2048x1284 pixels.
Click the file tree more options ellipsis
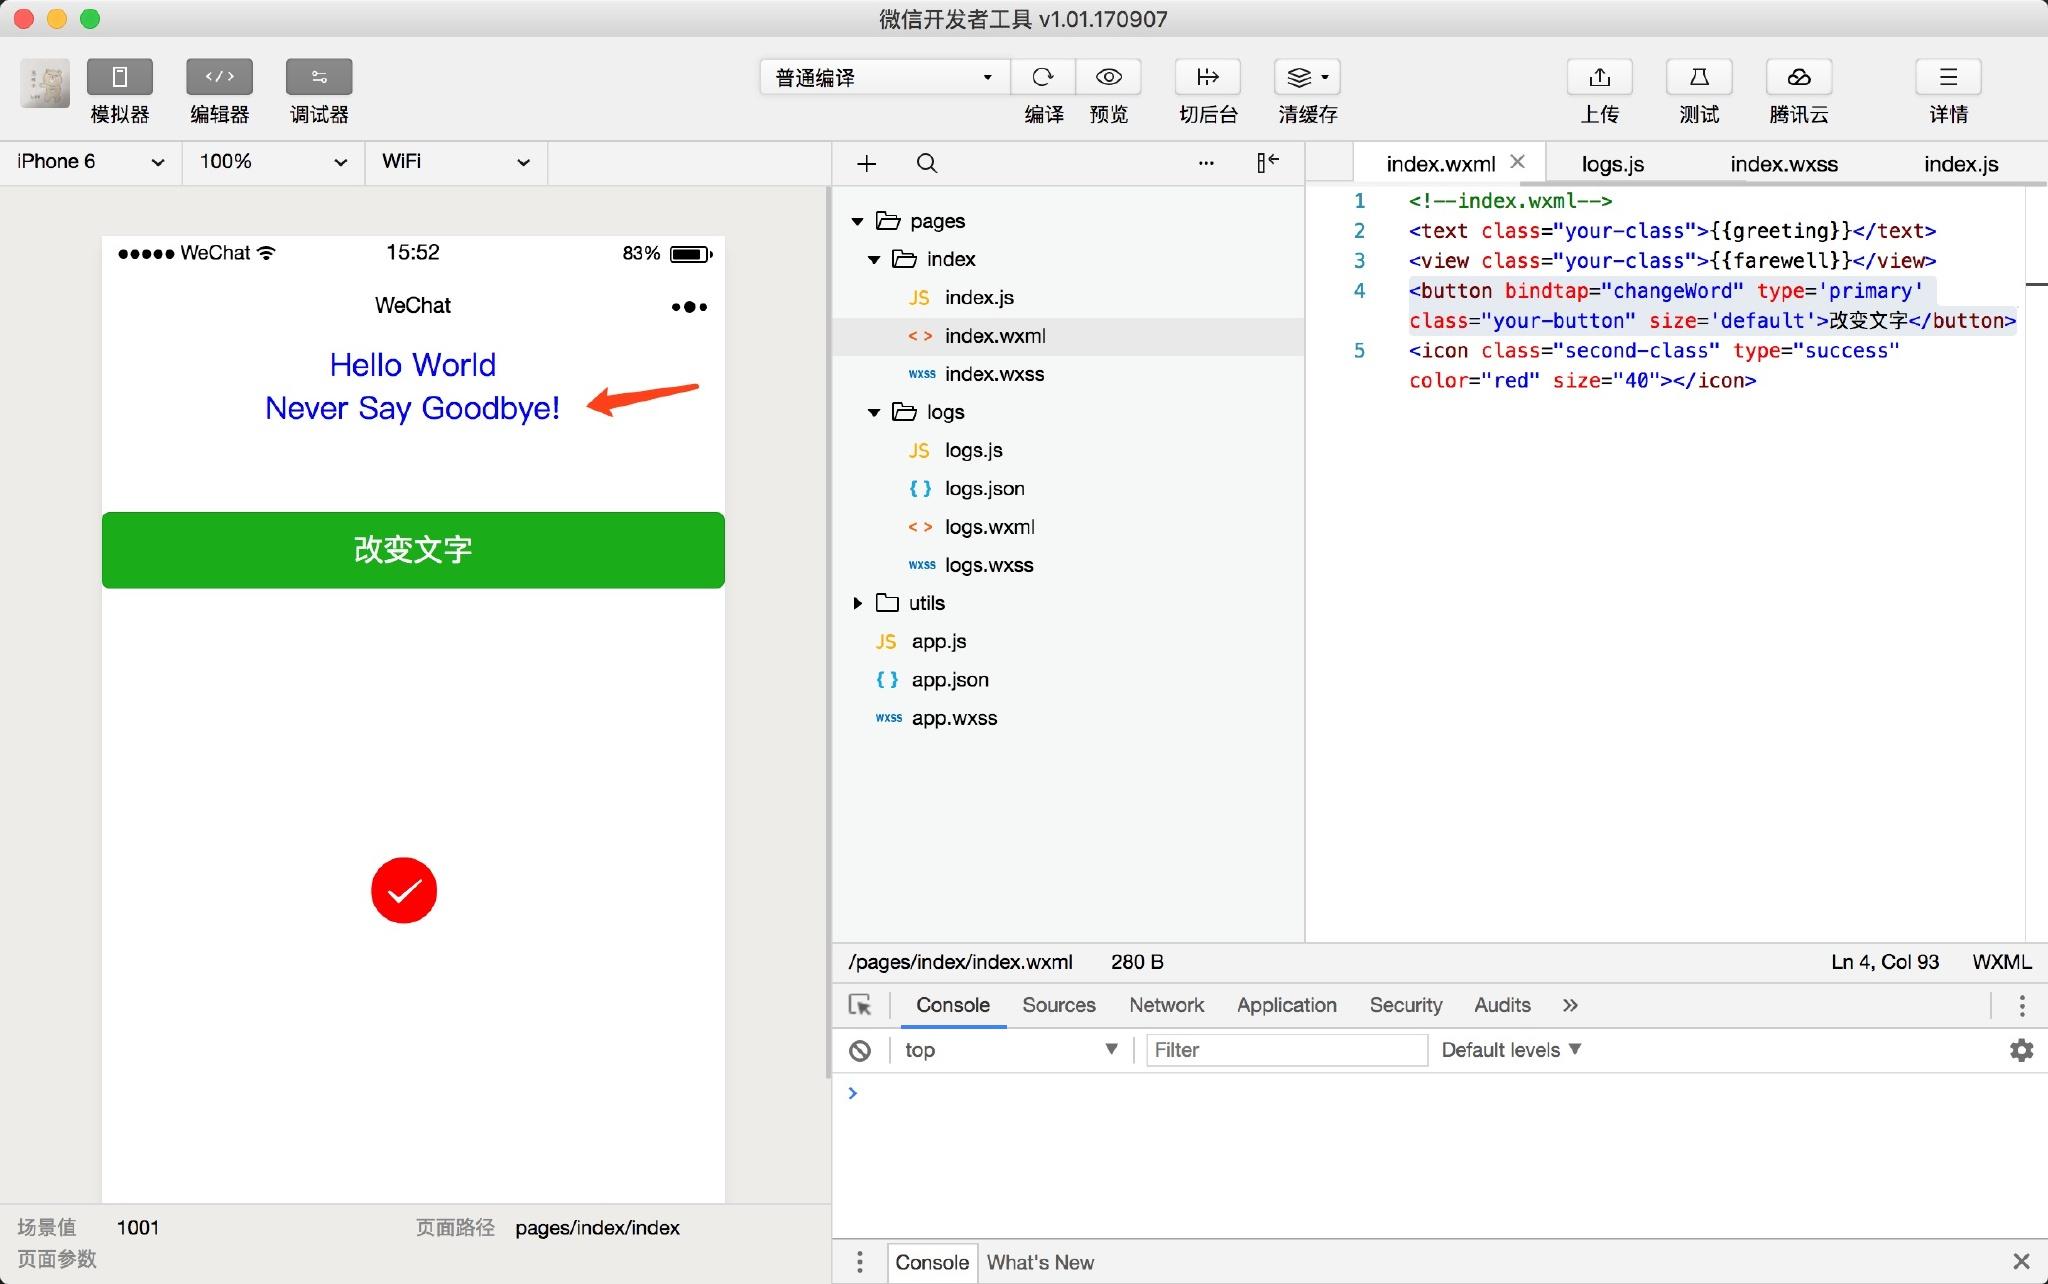pos(1206,163)
